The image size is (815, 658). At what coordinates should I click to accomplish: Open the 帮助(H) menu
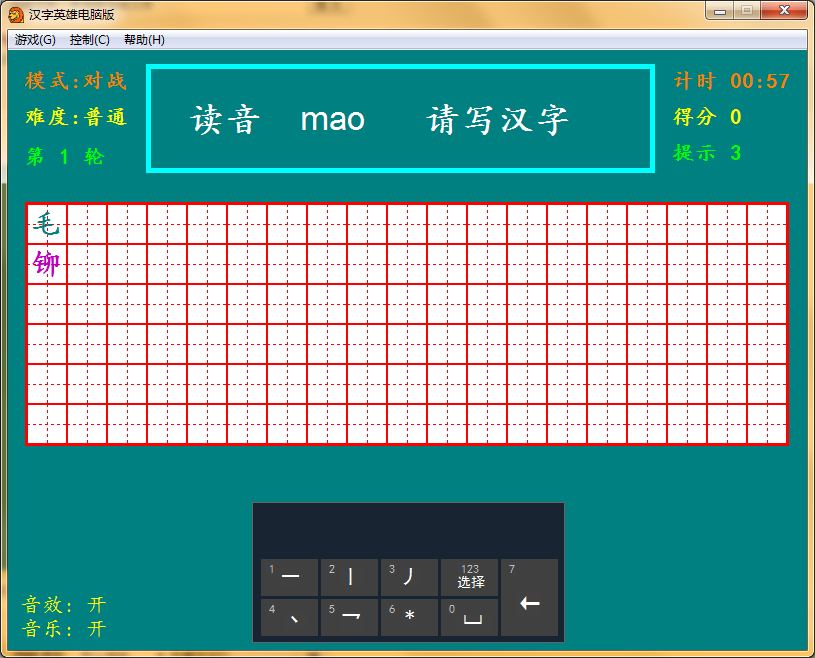144,40
